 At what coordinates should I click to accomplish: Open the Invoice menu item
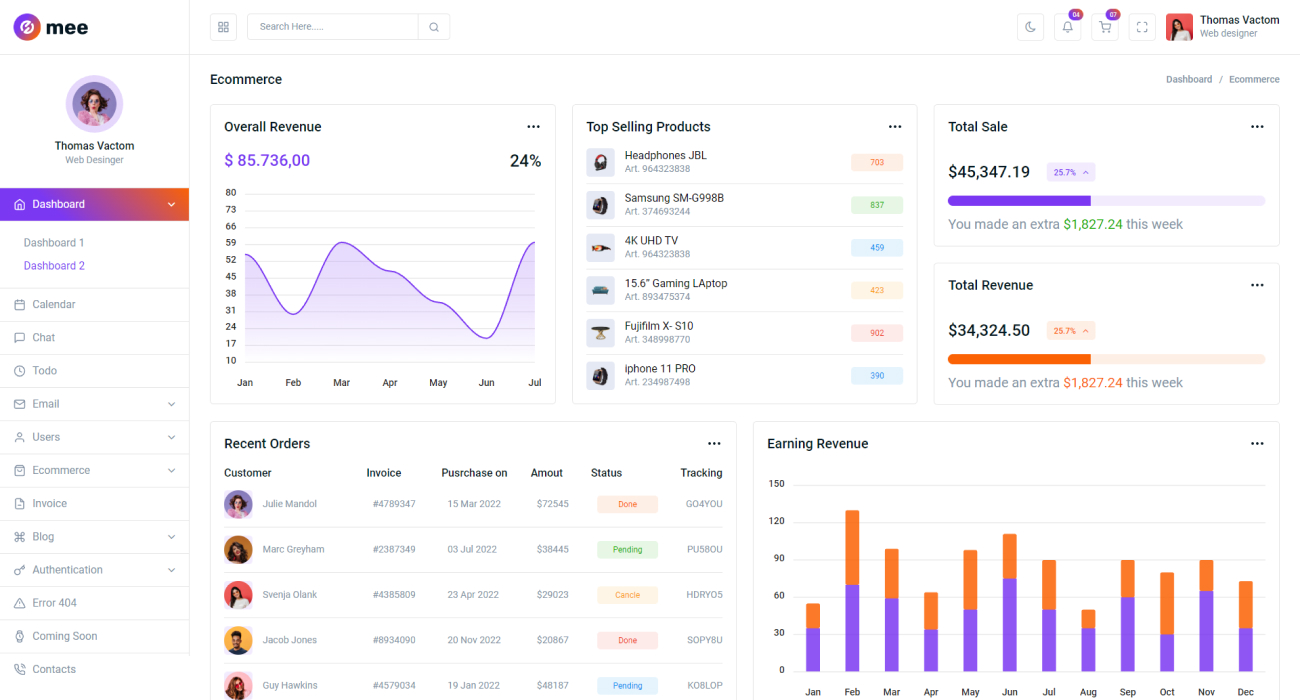[94, 504]
